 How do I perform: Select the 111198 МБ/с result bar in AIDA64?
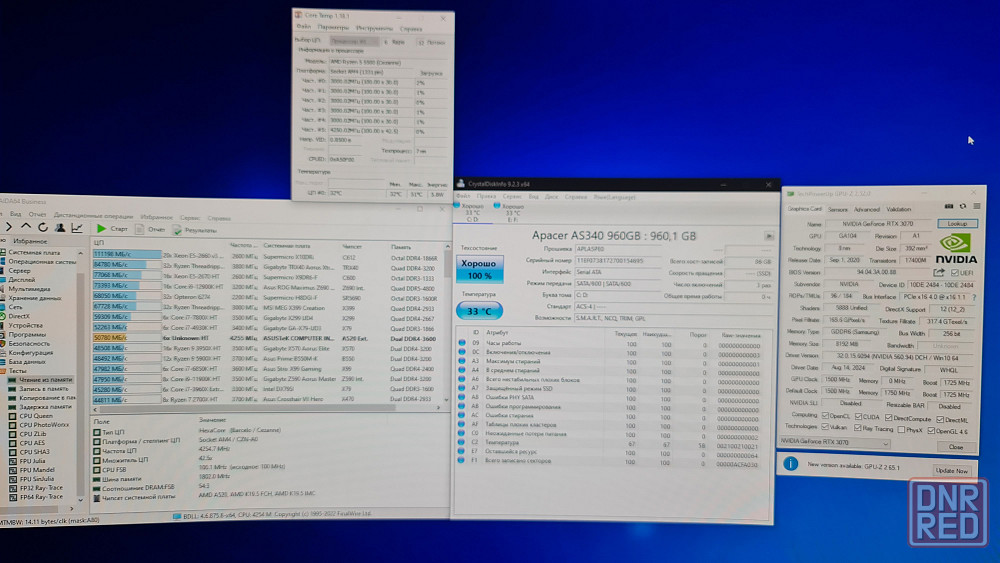tap(126, 254)
